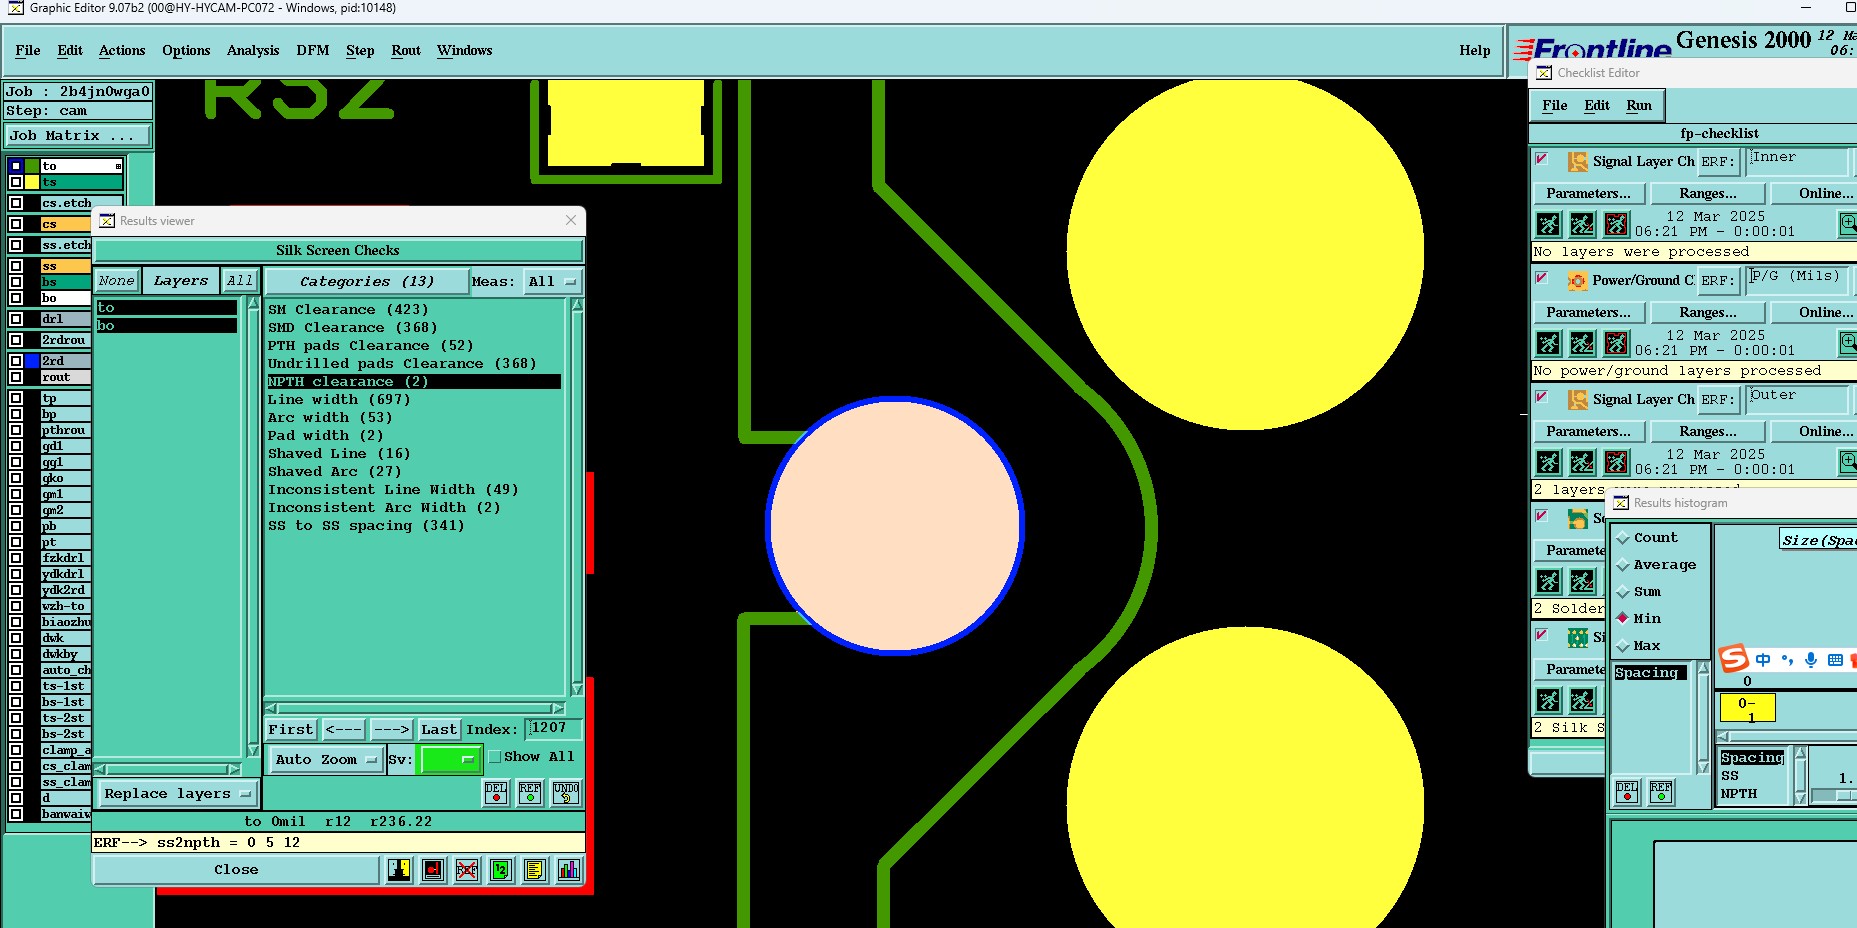Open the Run menu in Checklist Editor
The width and height of the screenshot is (1857, 928).
(1639, 106)
